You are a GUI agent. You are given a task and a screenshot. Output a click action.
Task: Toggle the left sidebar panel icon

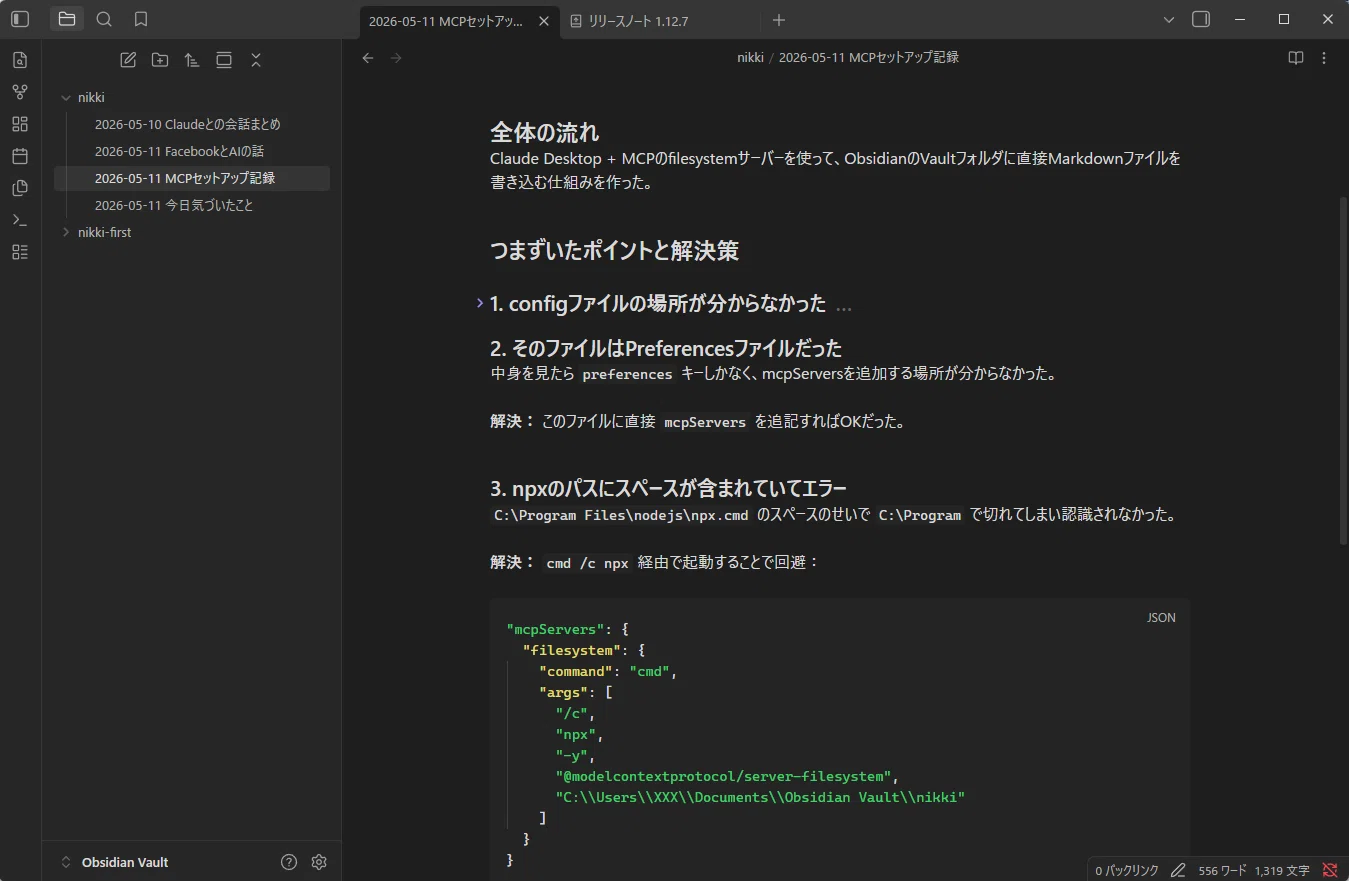click(x=20, y=19)
